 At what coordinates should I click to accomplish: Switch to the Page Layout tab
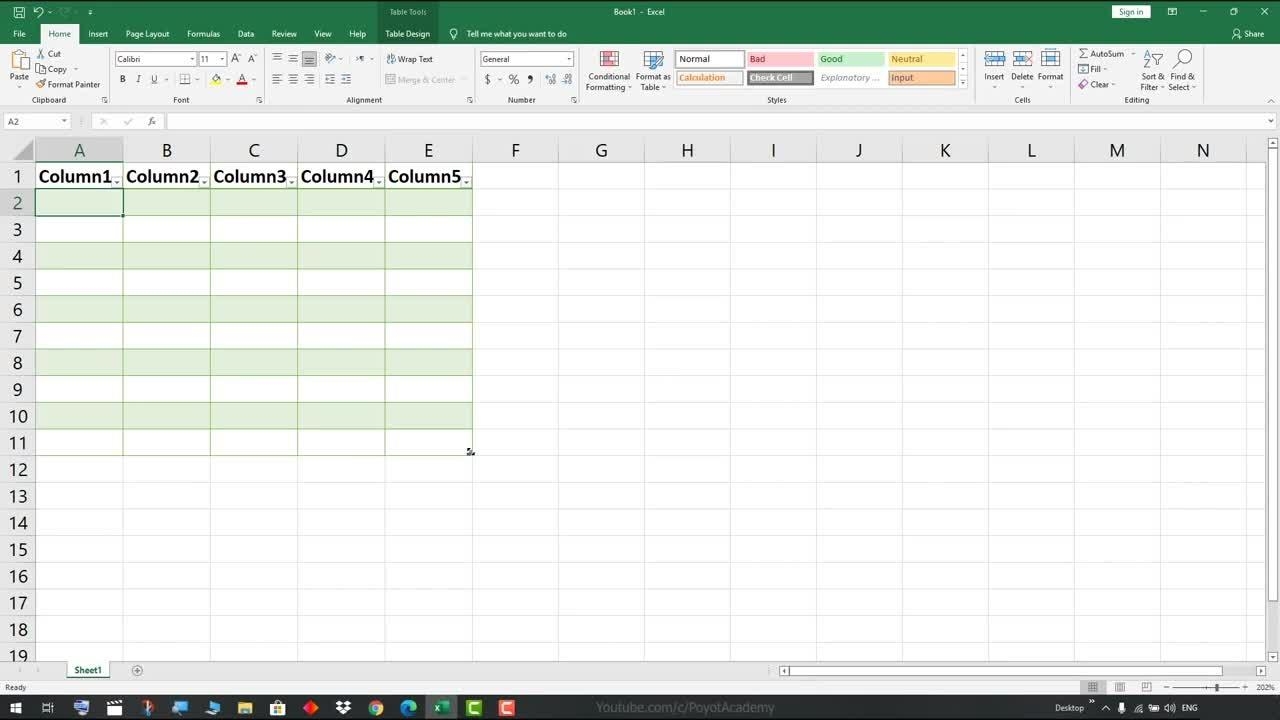coord(147,34)
